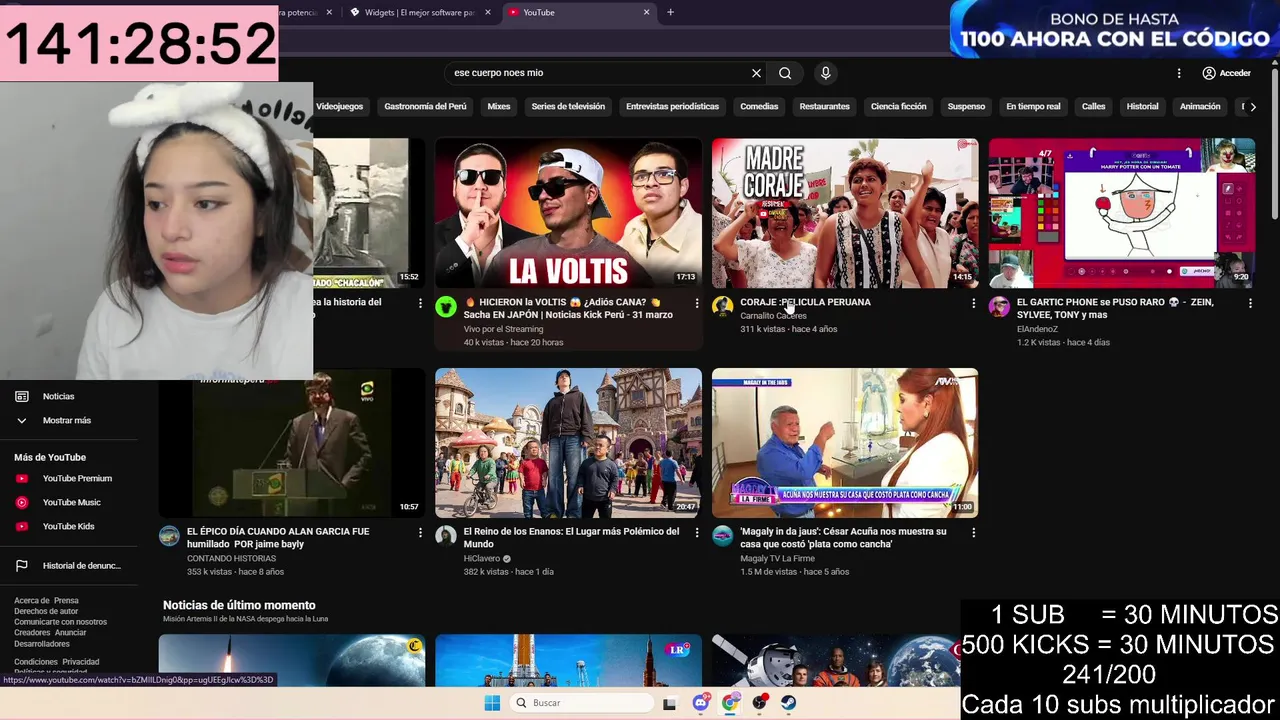Play the Gartic Phone video thumbnail
Image resolution: width=1280 pixels, height=720 pixels.
1122,213
